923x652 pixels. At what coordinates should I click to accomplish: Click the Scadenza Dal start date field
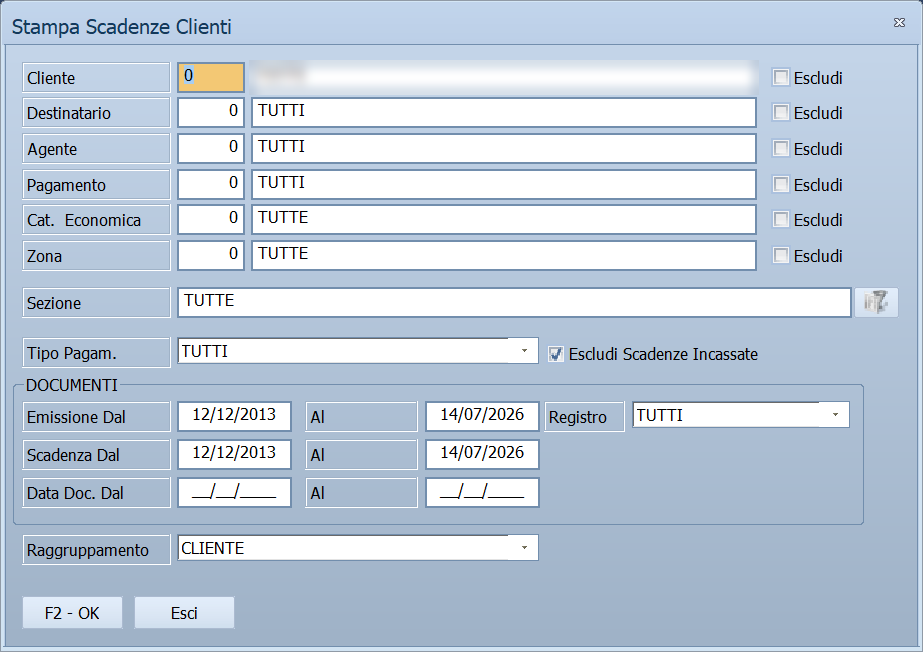(234, 454)
